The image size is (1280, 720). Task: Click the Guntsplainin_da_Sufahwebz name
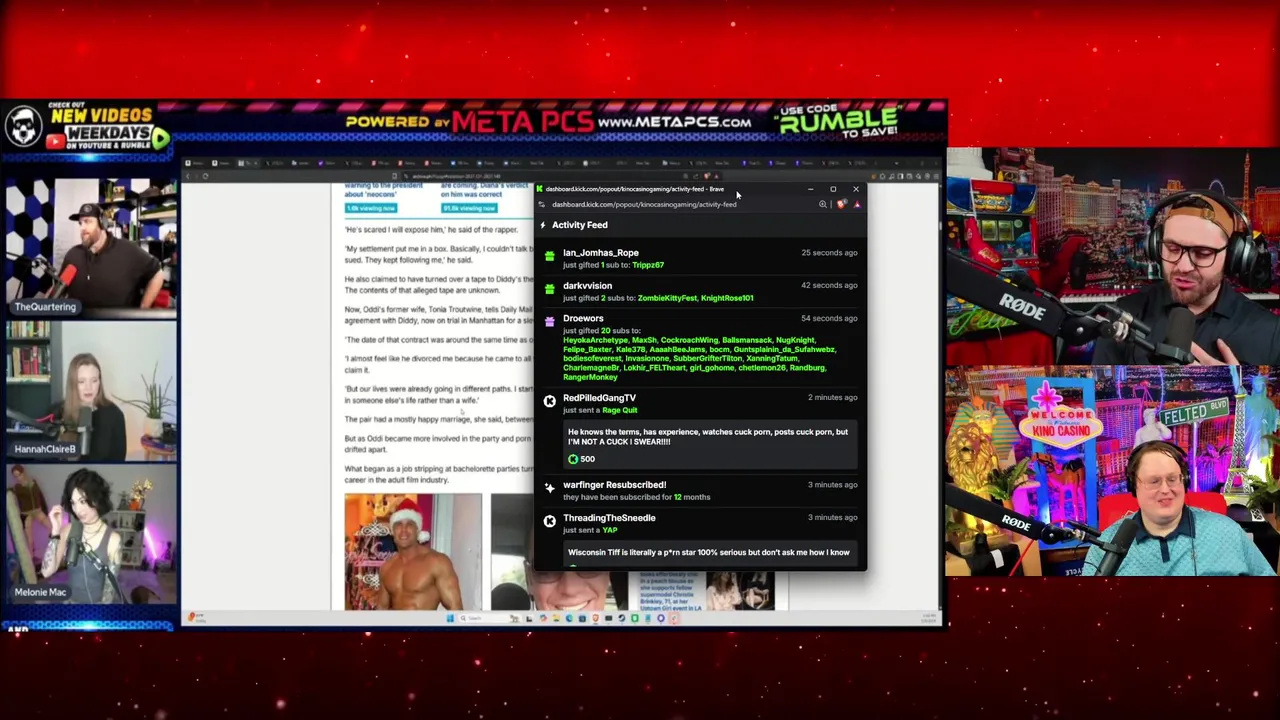(x=784, y=349)
